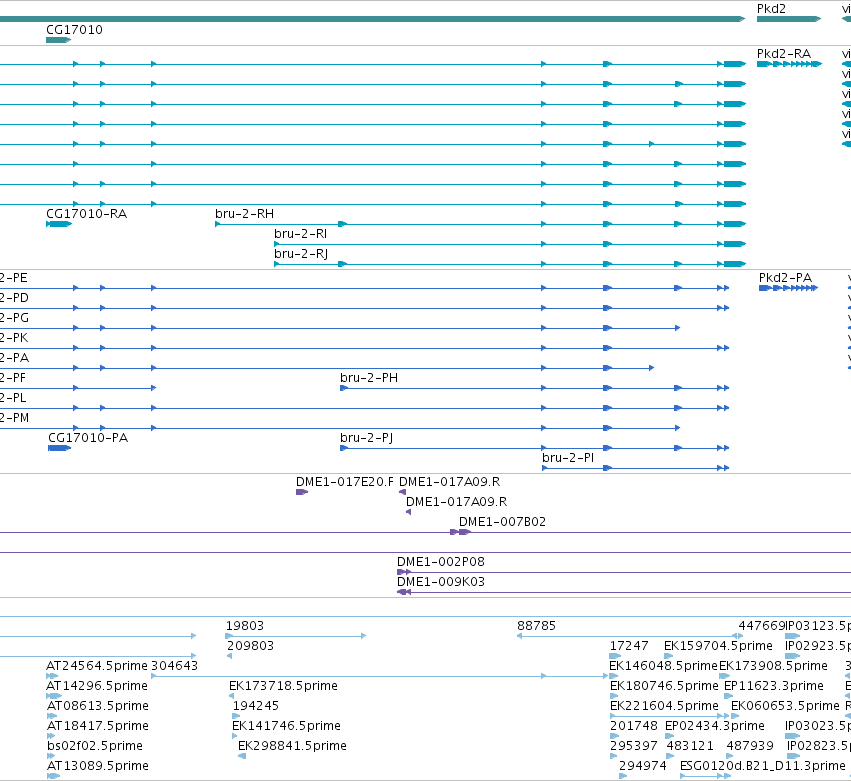The width and height of the screenshot is (851, 781).
Task: Click EST 17247
Action: (615, 656)
